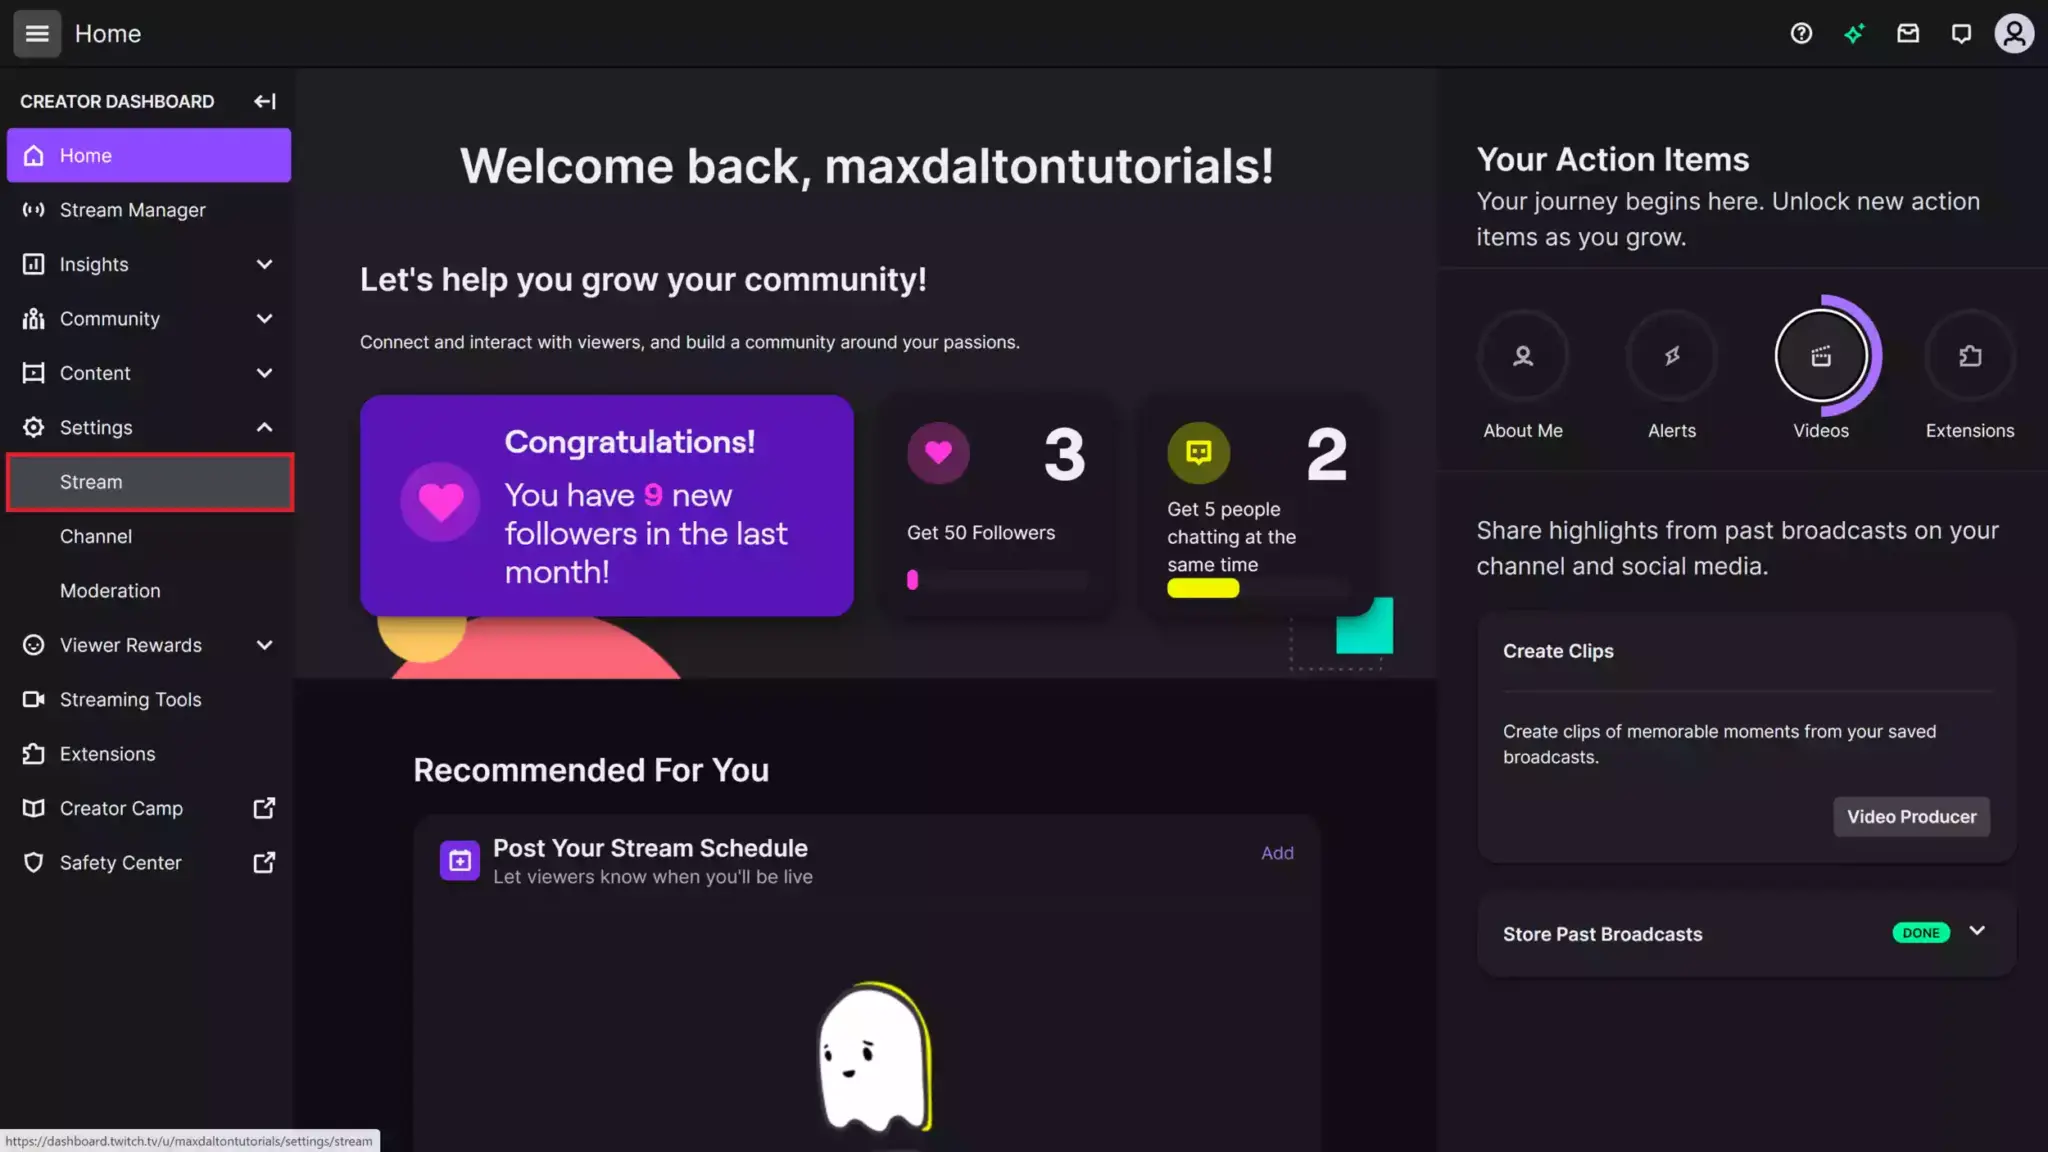The height and width of the screenshot is (1152, 2048).
Task: Go to Home in sidebar
Action: click(x=149, y=155)
